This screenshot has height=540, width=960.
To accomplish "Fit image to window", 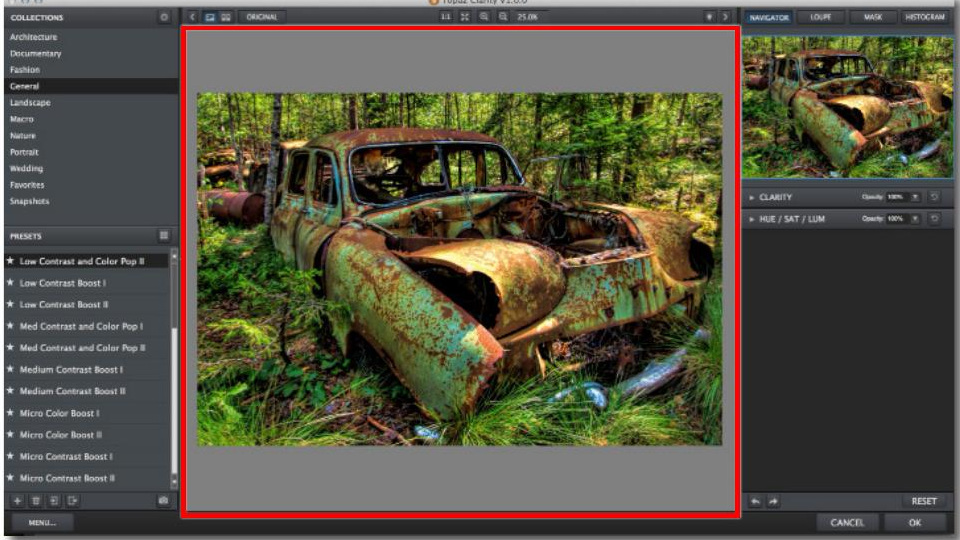I will tap(465, 17).
